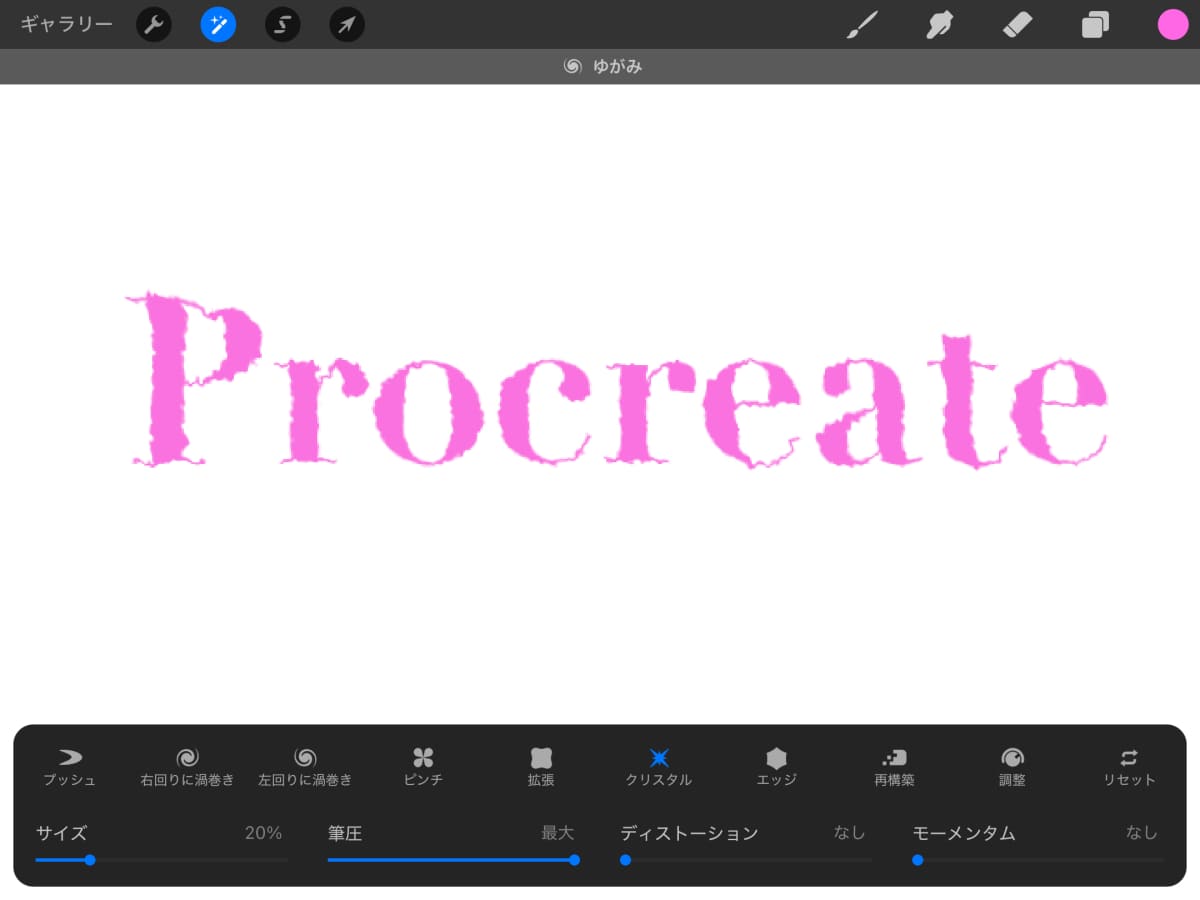Choose the 再構築 reconstruct mode

894,767
